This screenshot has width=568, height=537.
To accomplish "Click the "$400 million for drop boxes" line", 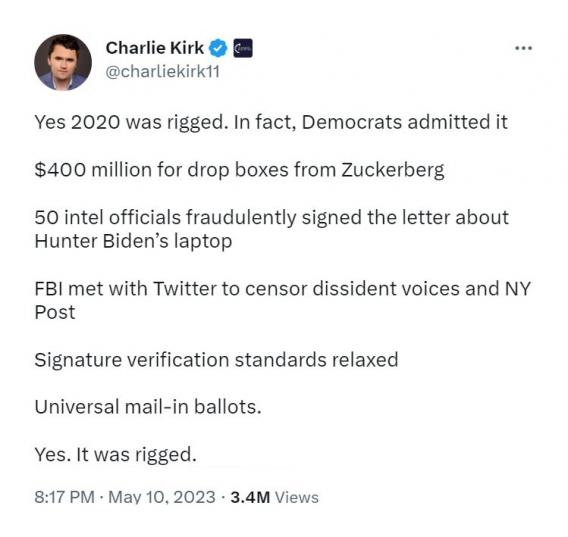I will tap(239, 170).
